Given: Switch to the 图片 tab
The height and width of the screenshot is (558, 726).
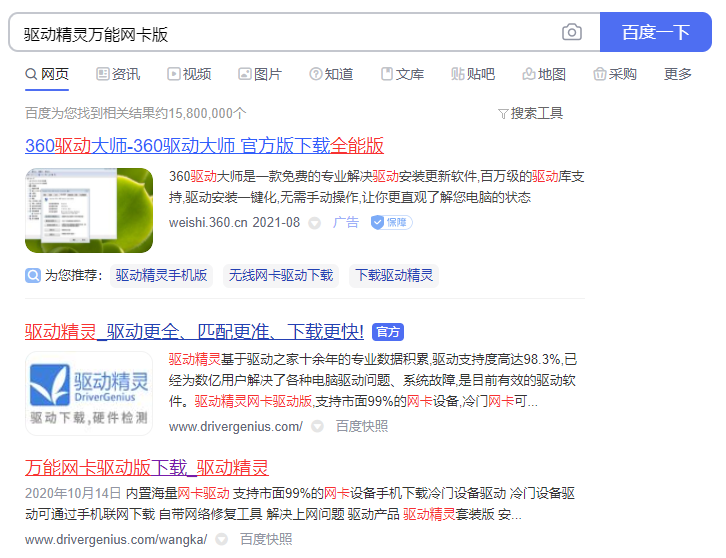Looking at the screenshot, I should coord(260,74).
